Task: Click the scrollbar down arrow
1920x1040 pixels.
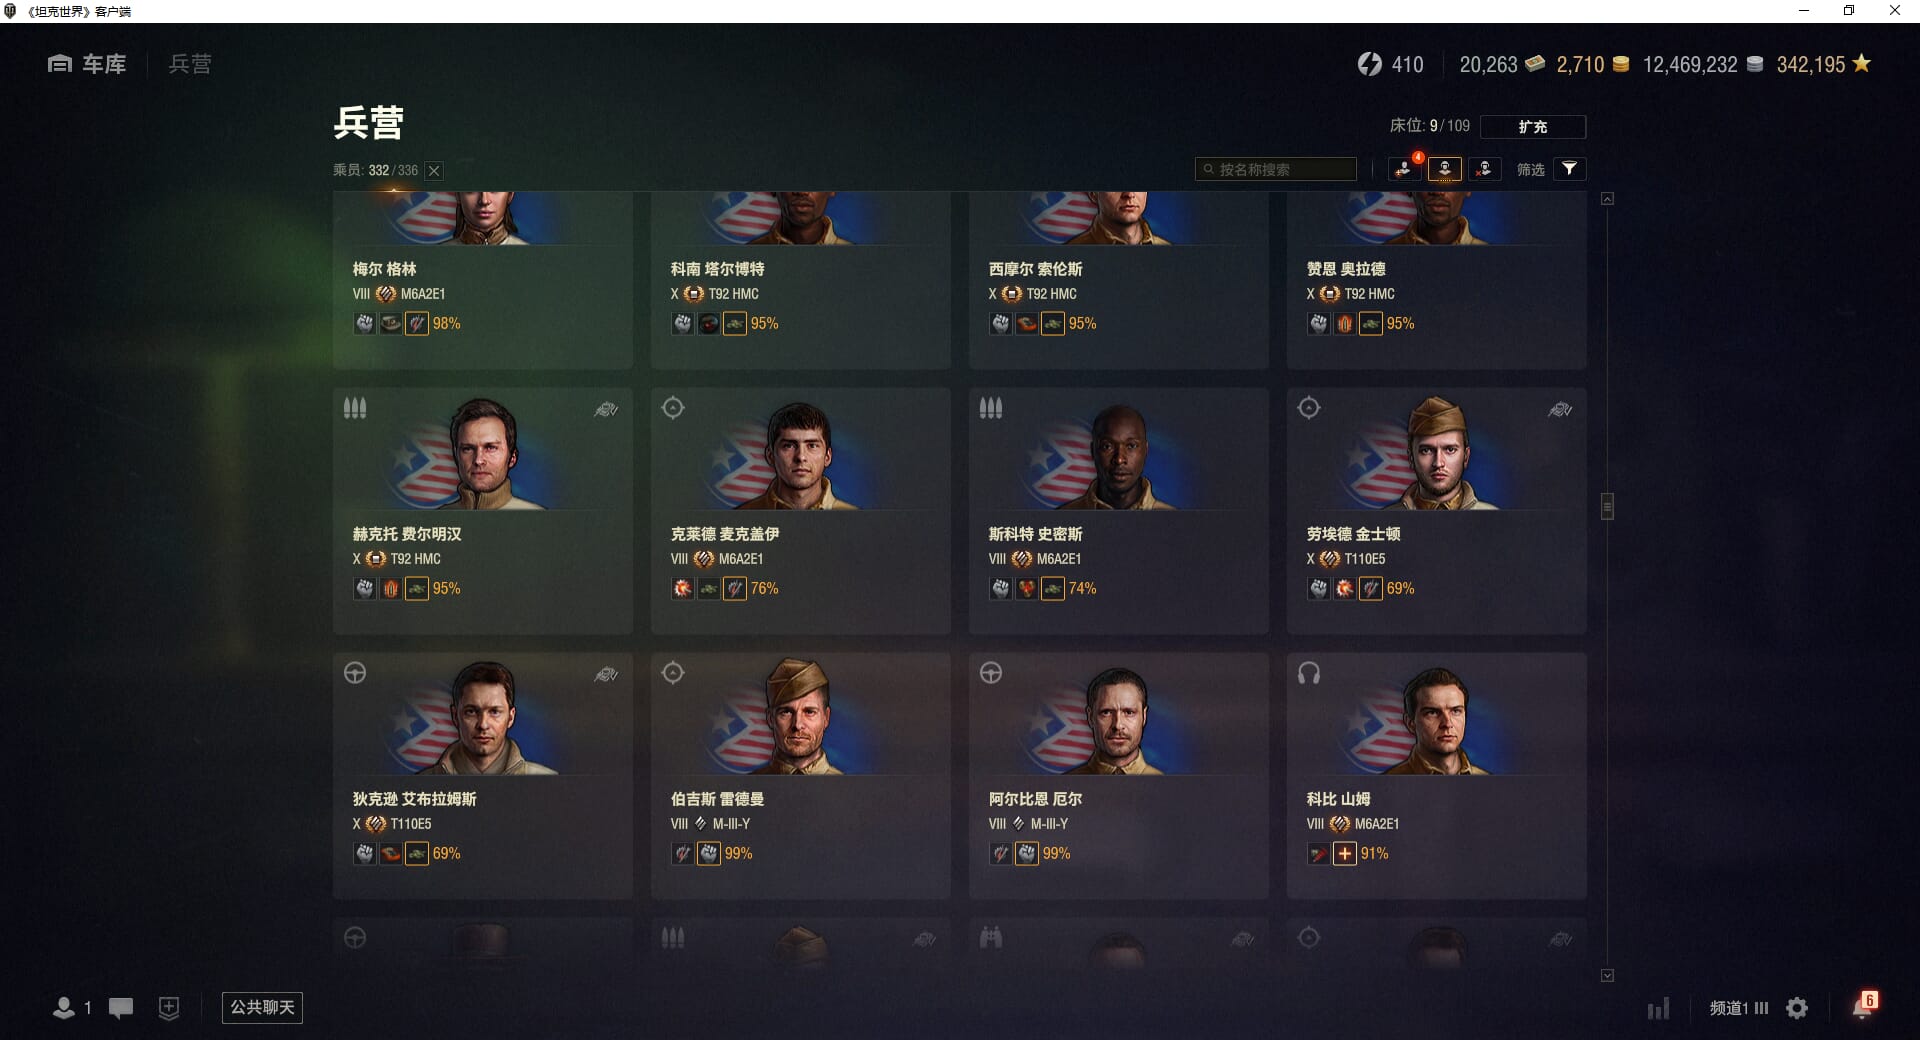Action: [x=1607, y=975]
